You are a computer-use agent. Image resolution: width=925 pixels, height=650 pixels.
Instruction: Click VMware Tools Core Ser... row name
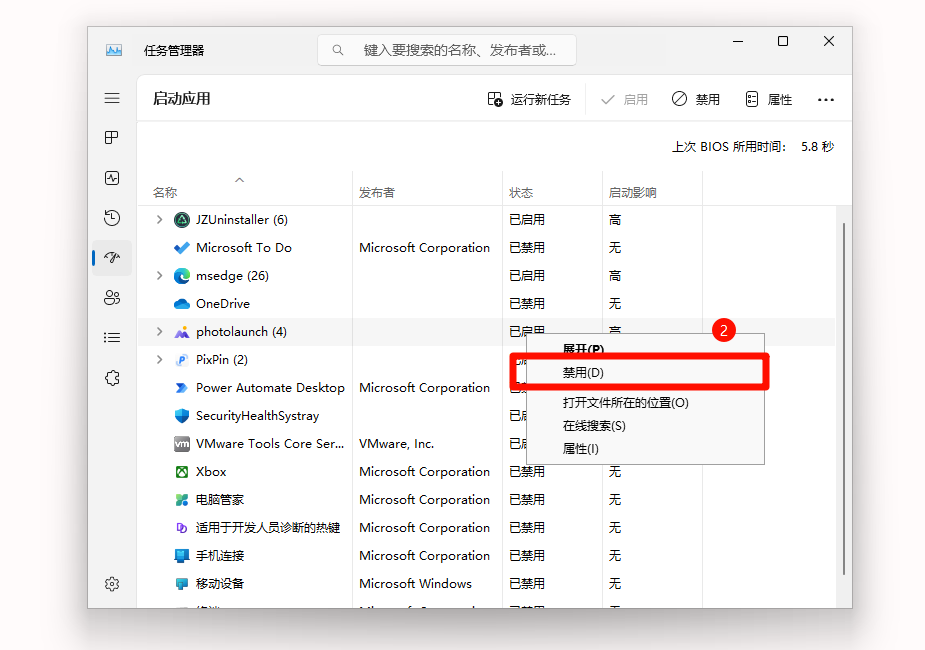tap(270, 444)
